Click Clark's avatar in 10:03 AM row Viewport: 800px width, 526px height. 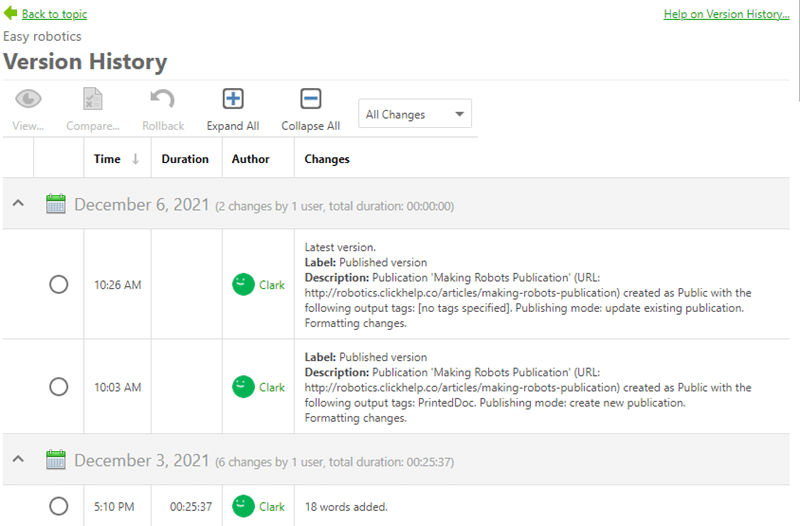pos(243,387)
